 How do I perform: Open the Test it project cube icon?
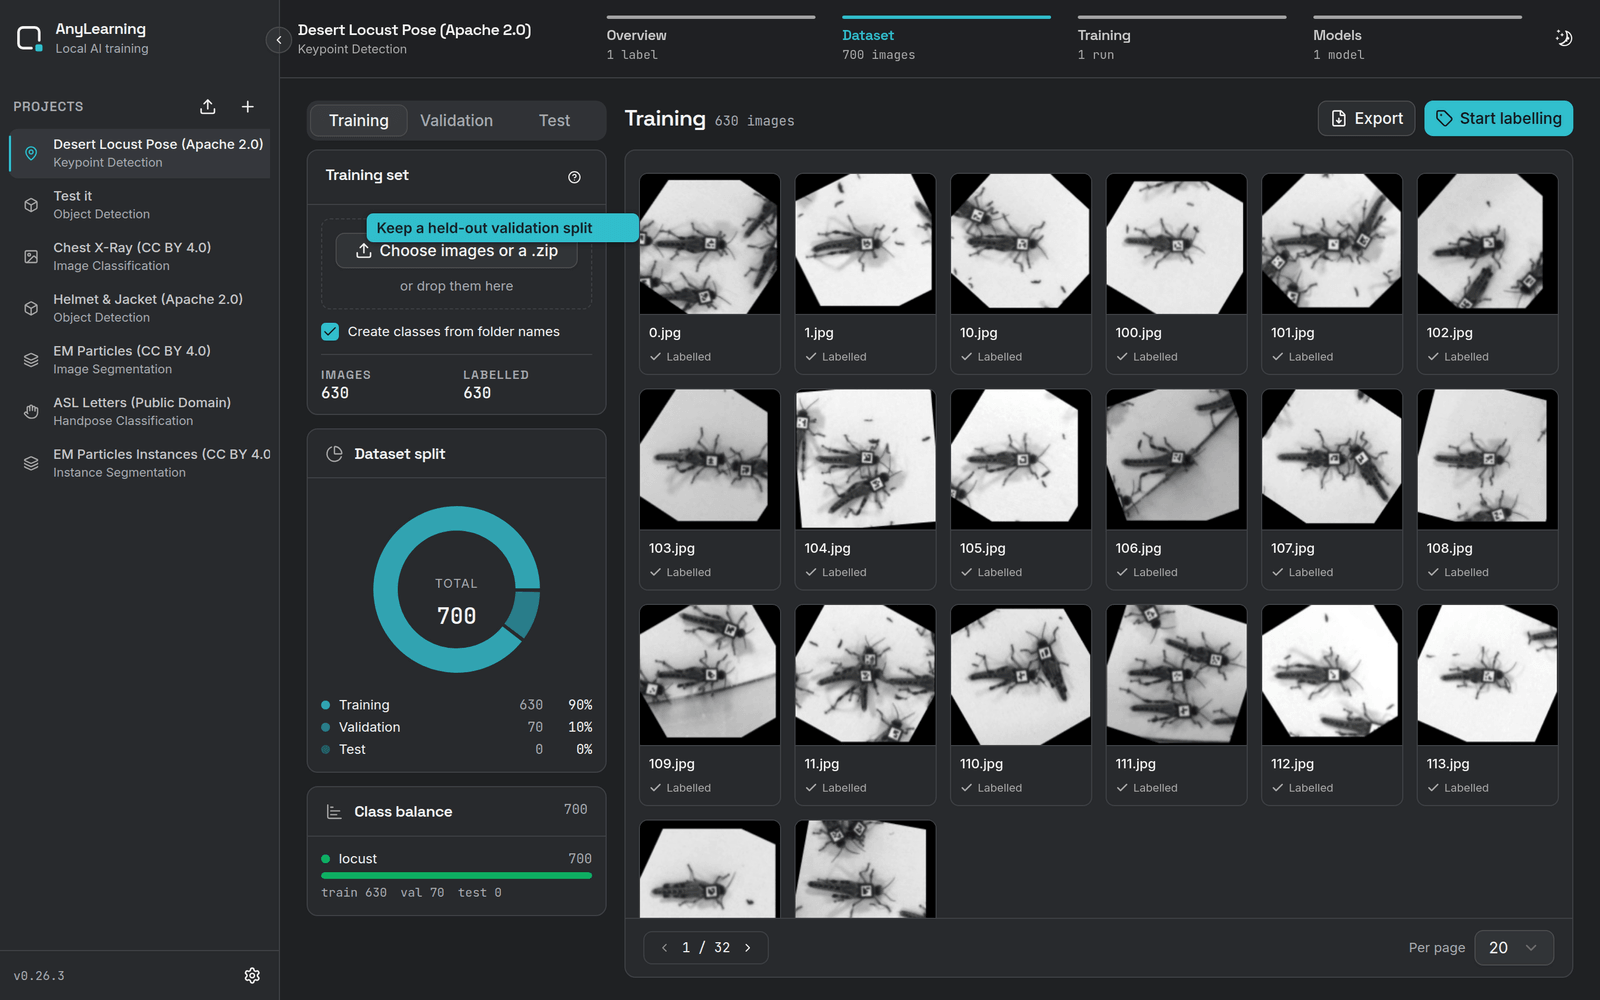point(31,205)
